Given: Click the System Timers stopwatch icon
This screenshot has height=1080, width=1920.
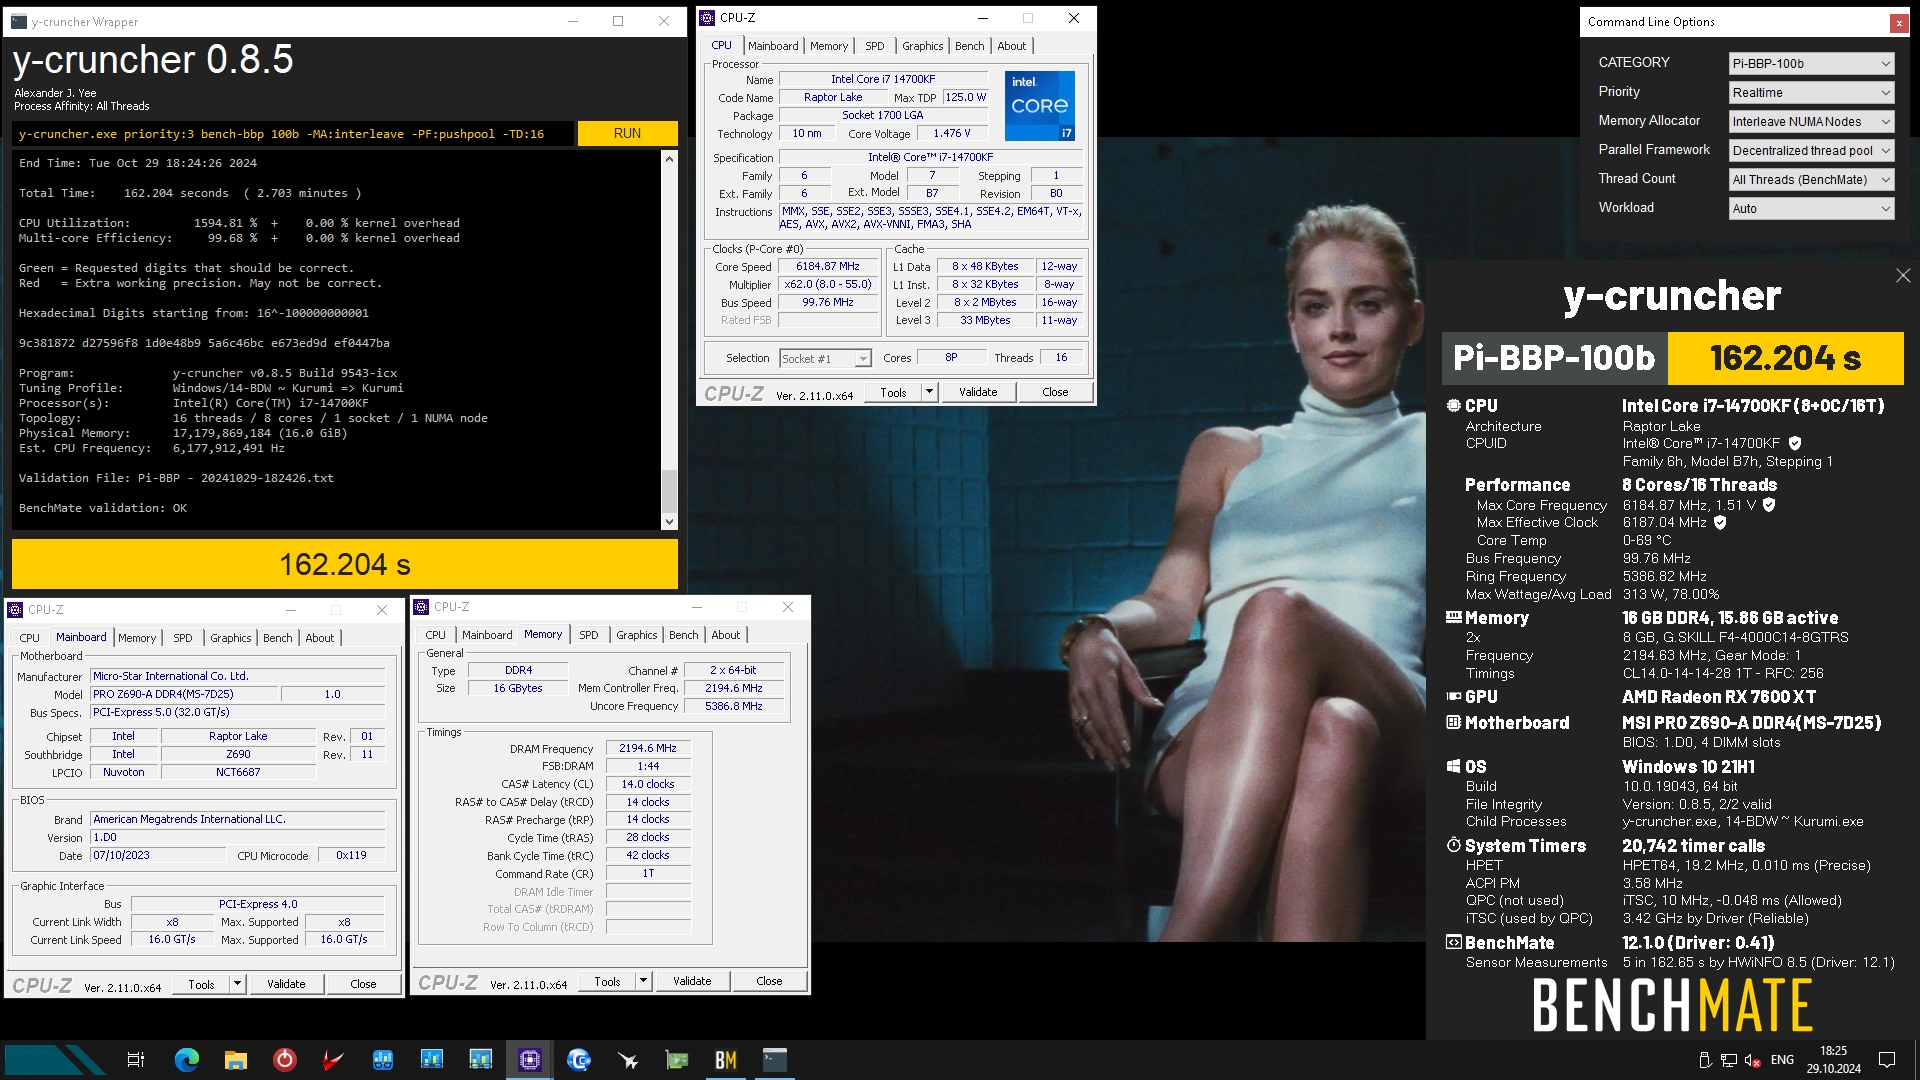Looking at the screenshot, I should pos(1453,846).
